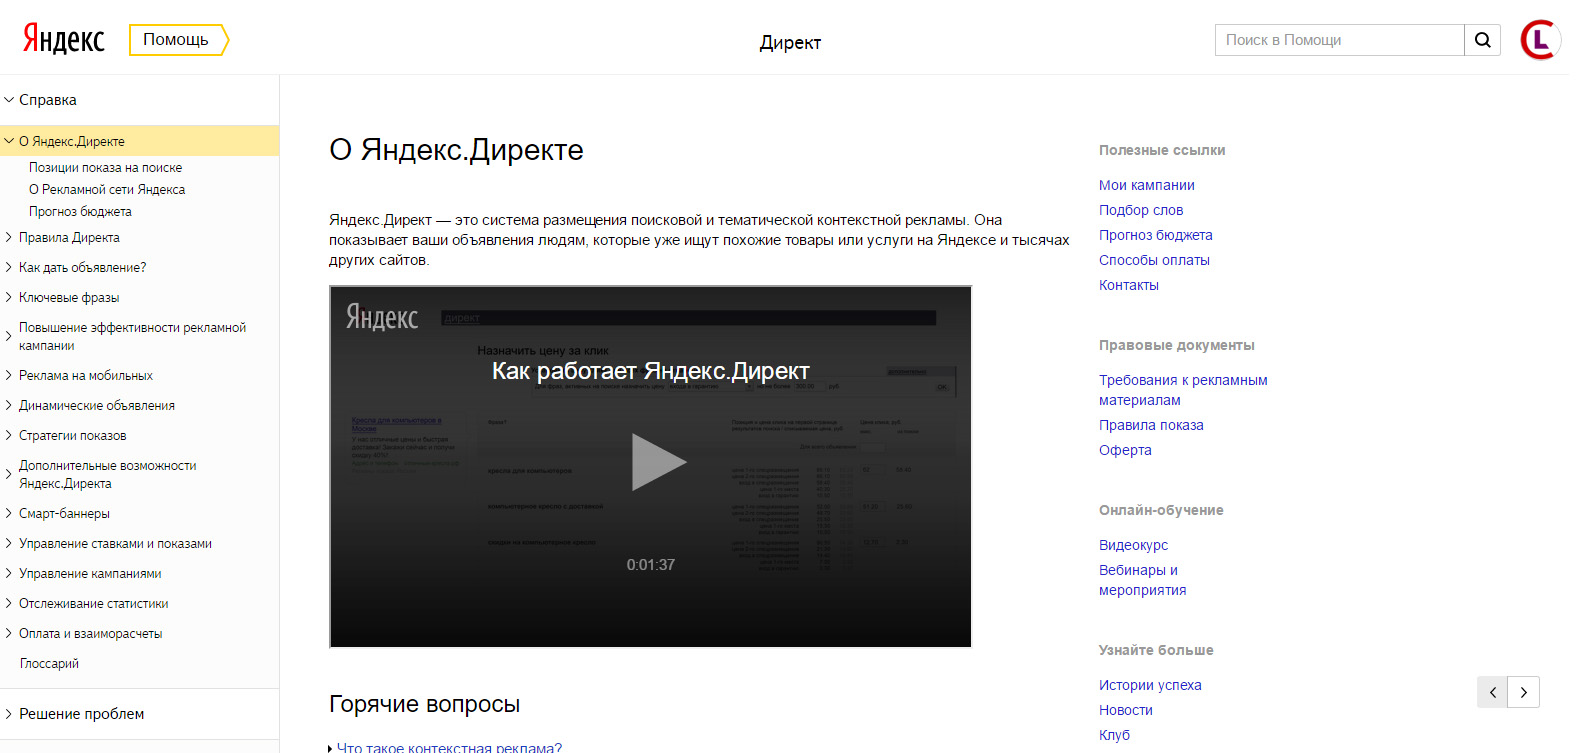Image resolution: width=1577 pixels, height=753 pixels.
Task: Open Правила показа link
Action: point(1151,425)
